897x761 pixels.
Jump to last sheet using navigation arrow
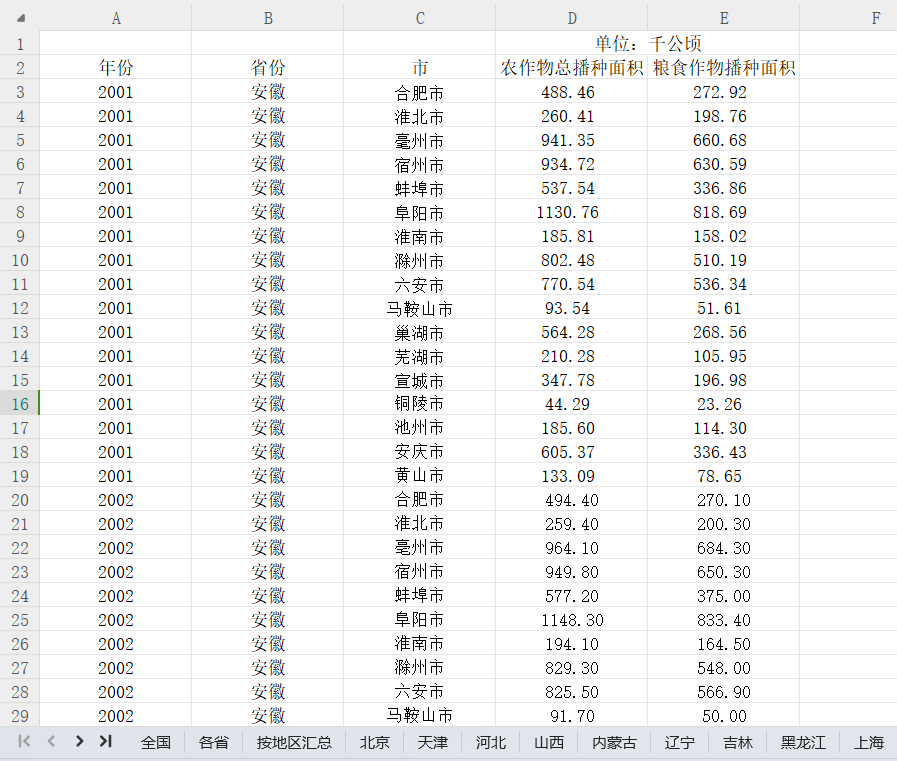[105, 741]
